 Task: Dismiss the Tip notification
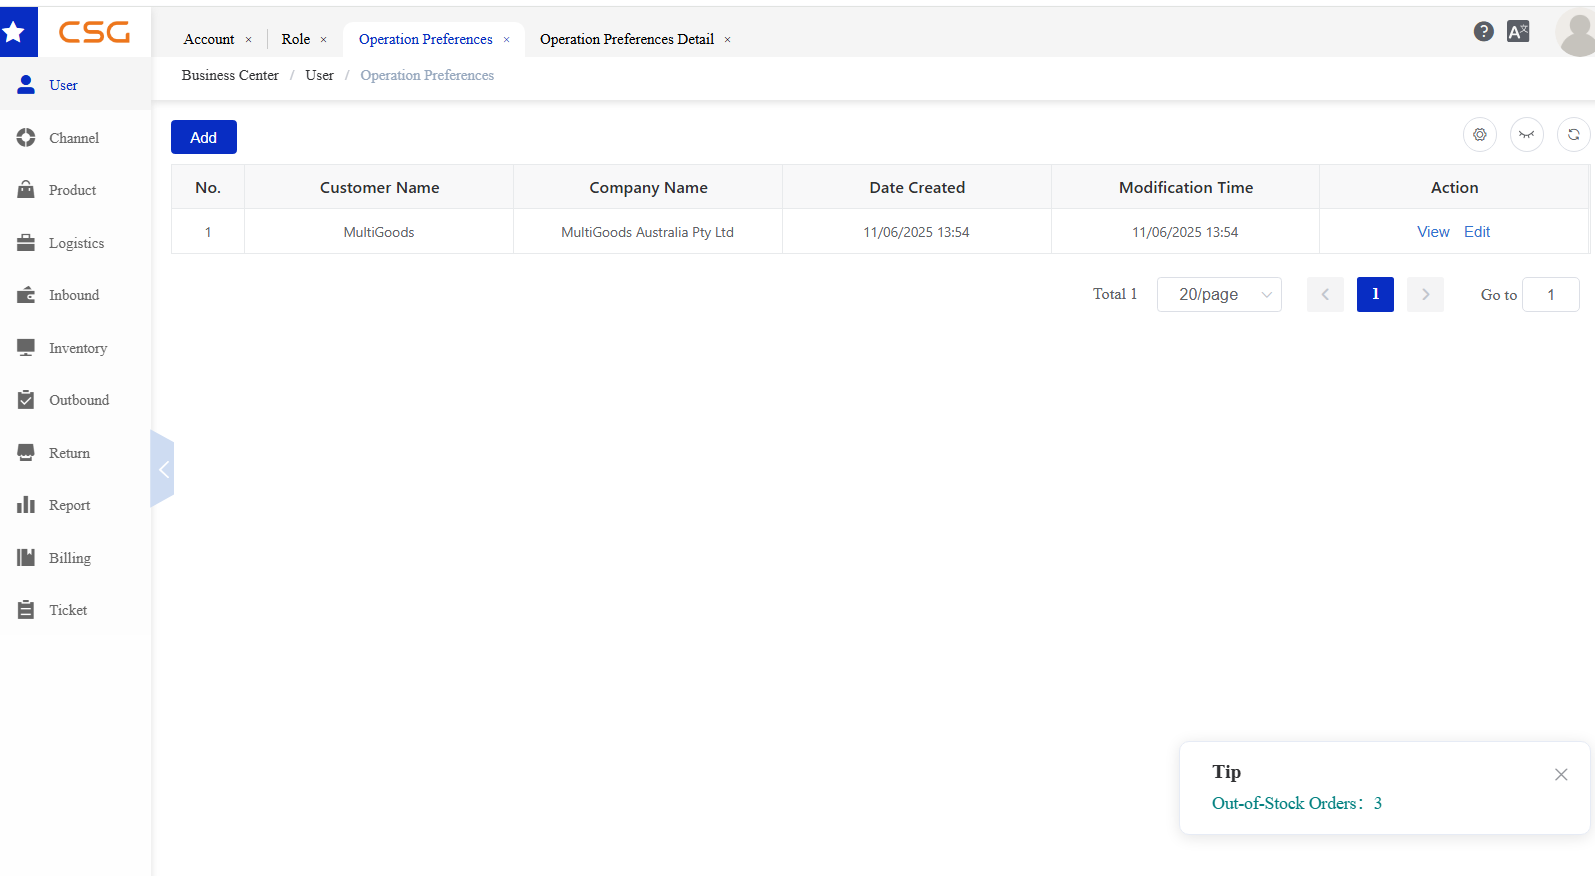click(x=1561, y=775)
